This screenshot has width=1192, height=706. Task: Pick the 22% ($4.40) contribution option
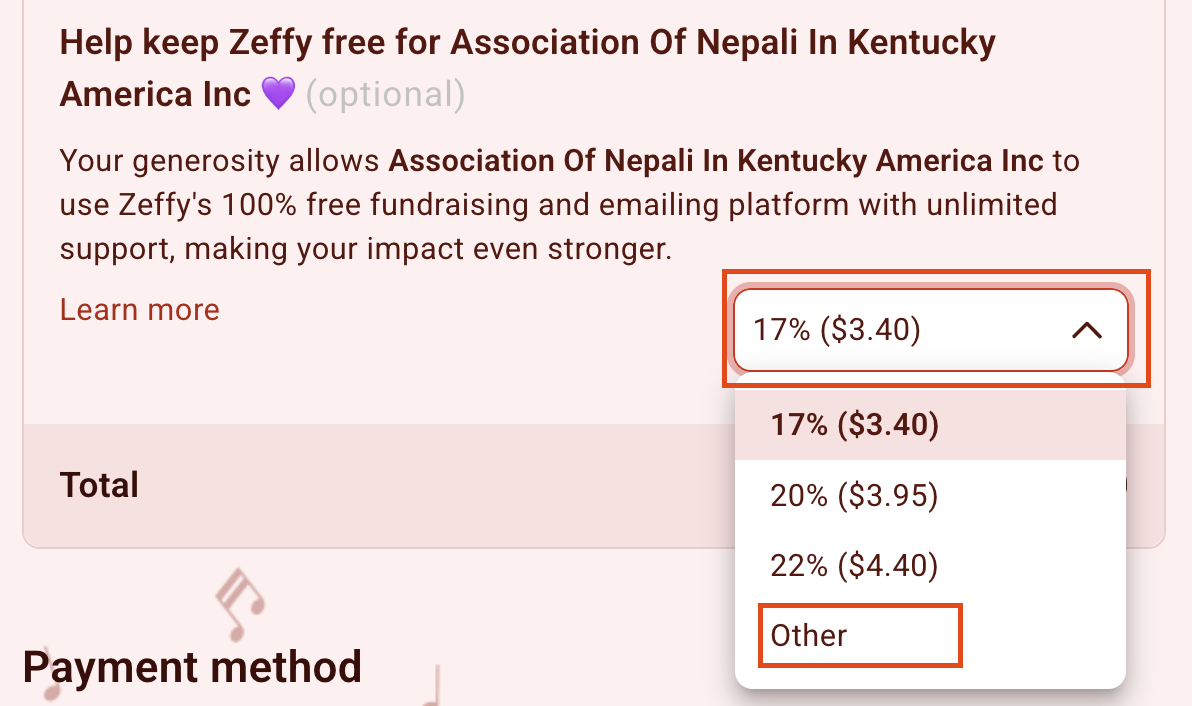(930, 565)
